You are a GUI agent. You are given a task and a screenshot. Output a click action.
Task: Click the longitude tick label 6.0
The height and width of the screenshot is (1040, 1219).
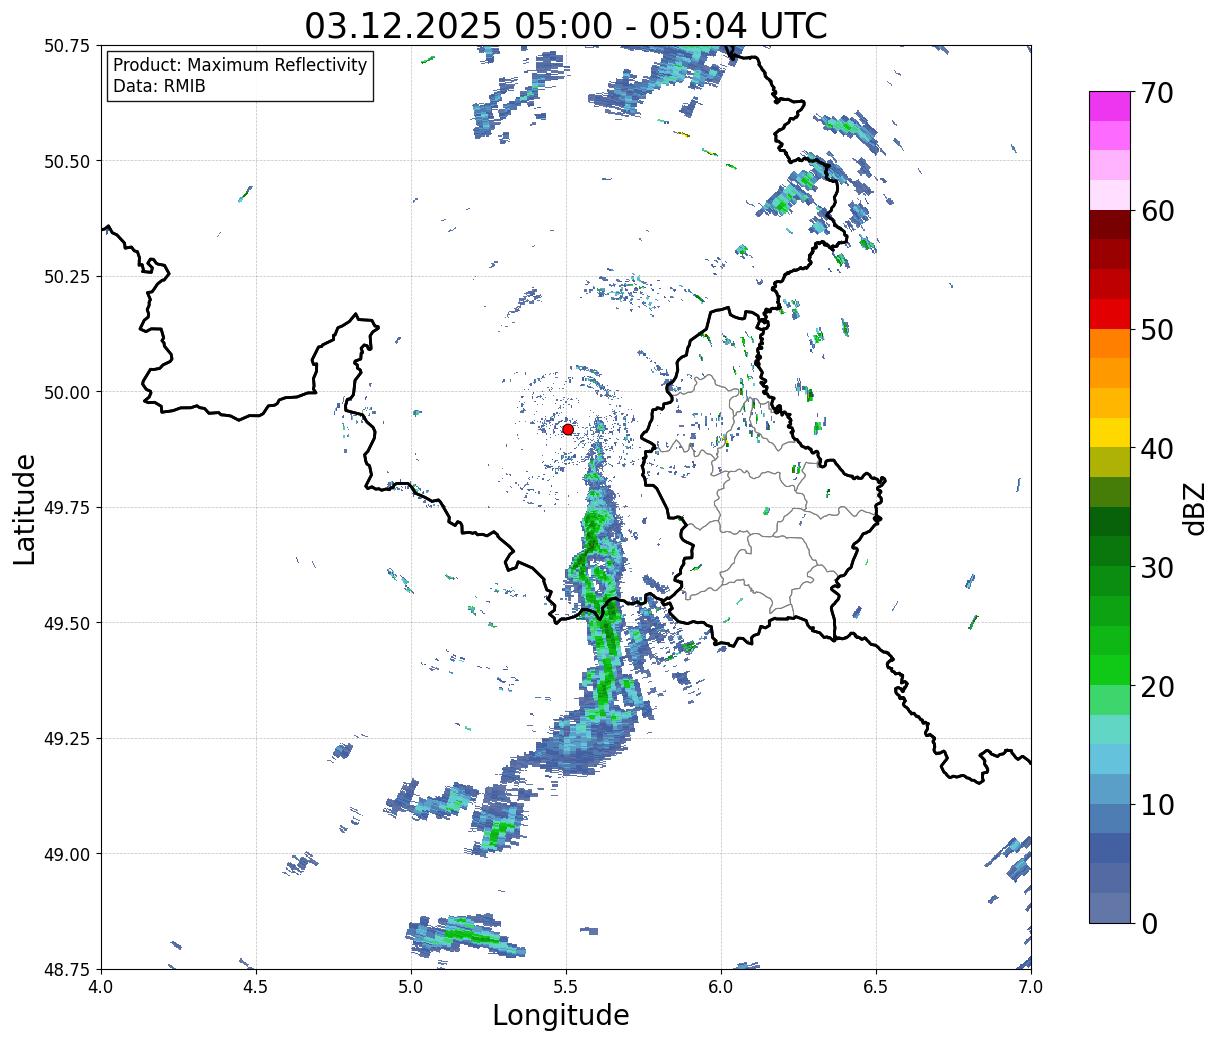point(721,986)
